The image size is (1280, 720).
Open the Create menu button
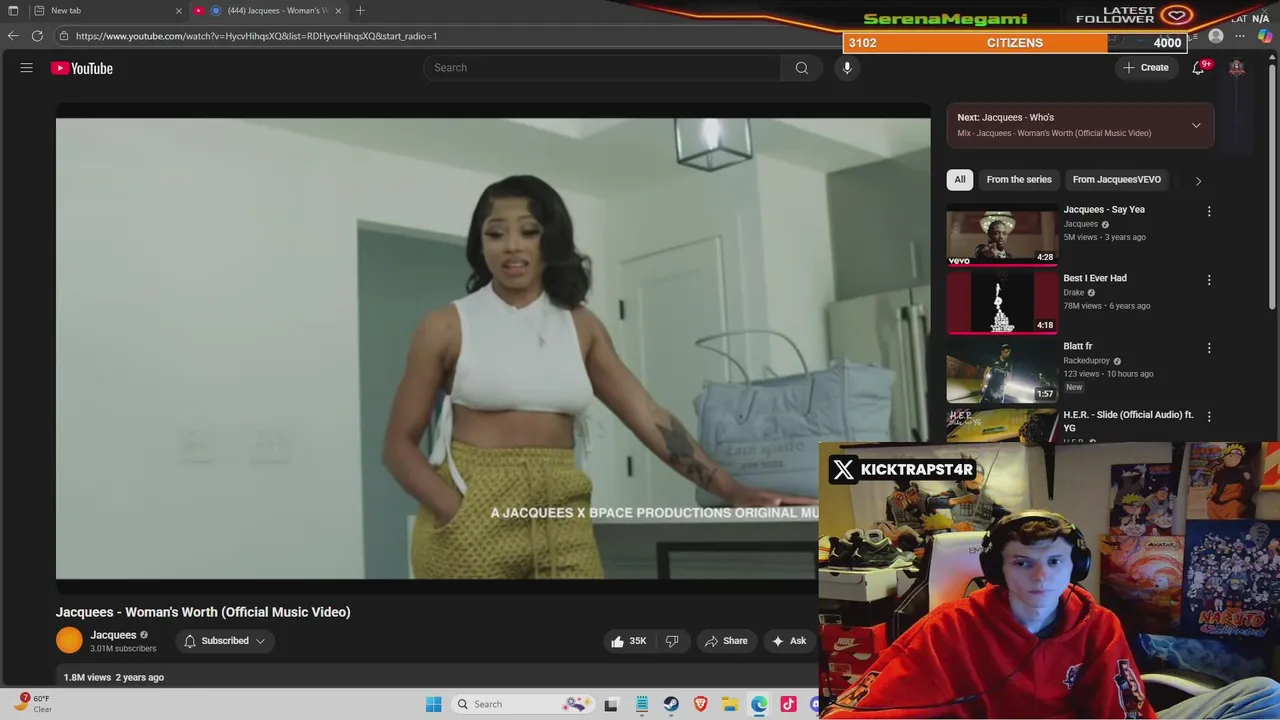[1145, 68]
